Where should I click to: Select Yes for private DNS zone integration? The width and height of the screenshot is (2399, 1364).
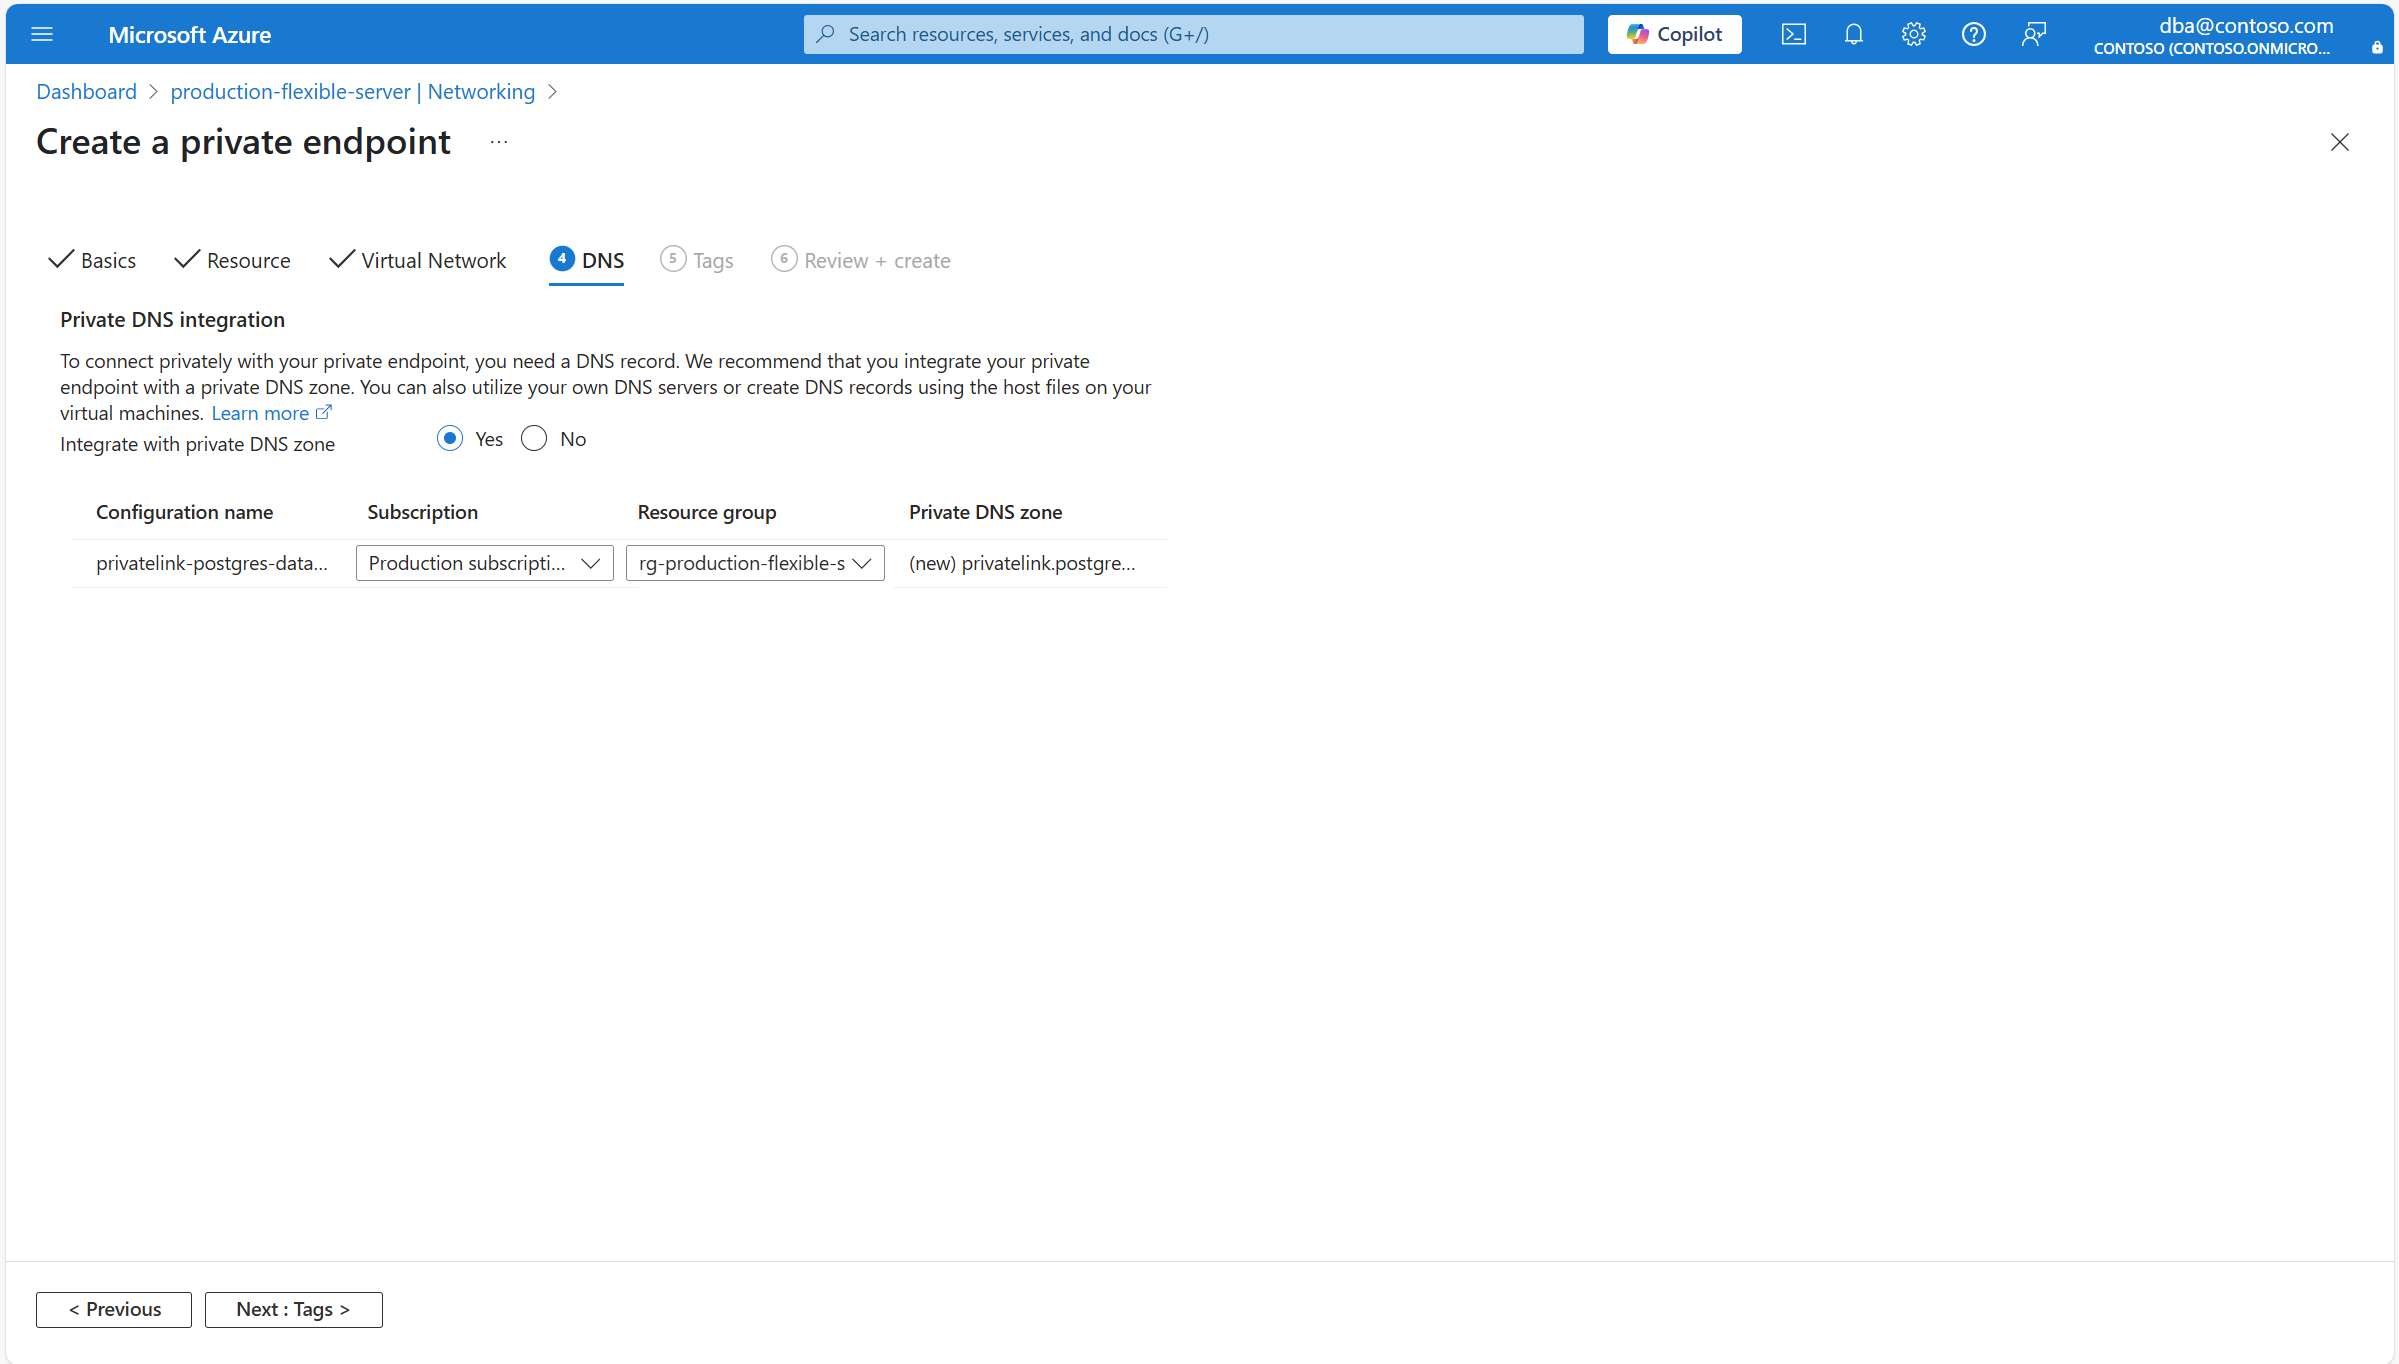point(450,438)
